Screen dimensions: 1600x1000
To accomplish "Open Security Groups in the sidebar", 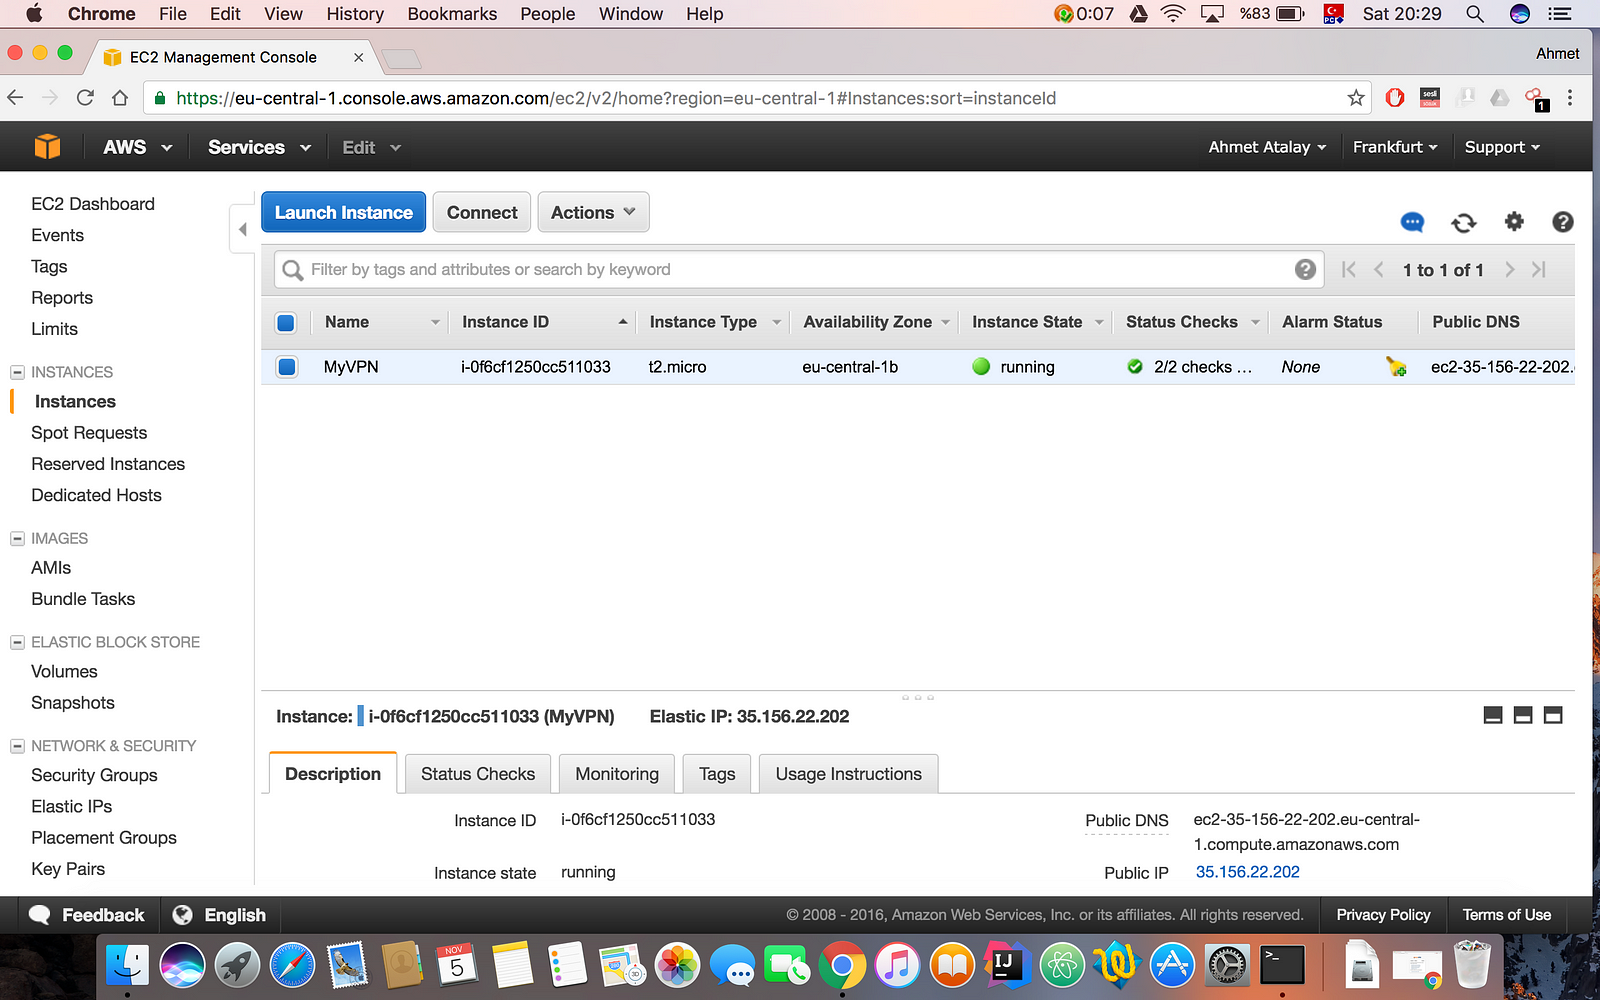I will (94, 775).
